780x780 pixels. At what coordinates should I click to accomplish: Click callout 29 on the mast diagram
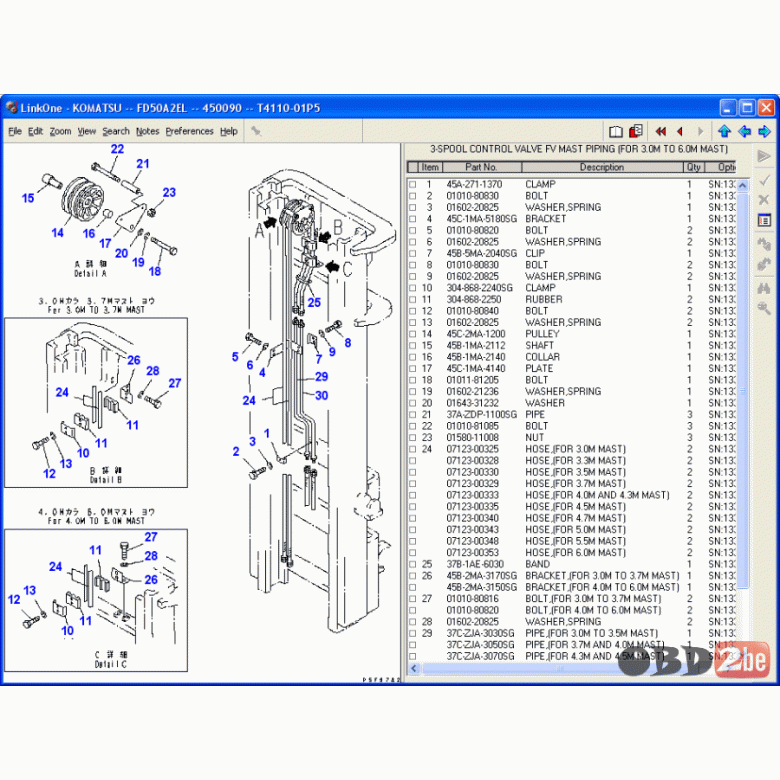(321, 377)
